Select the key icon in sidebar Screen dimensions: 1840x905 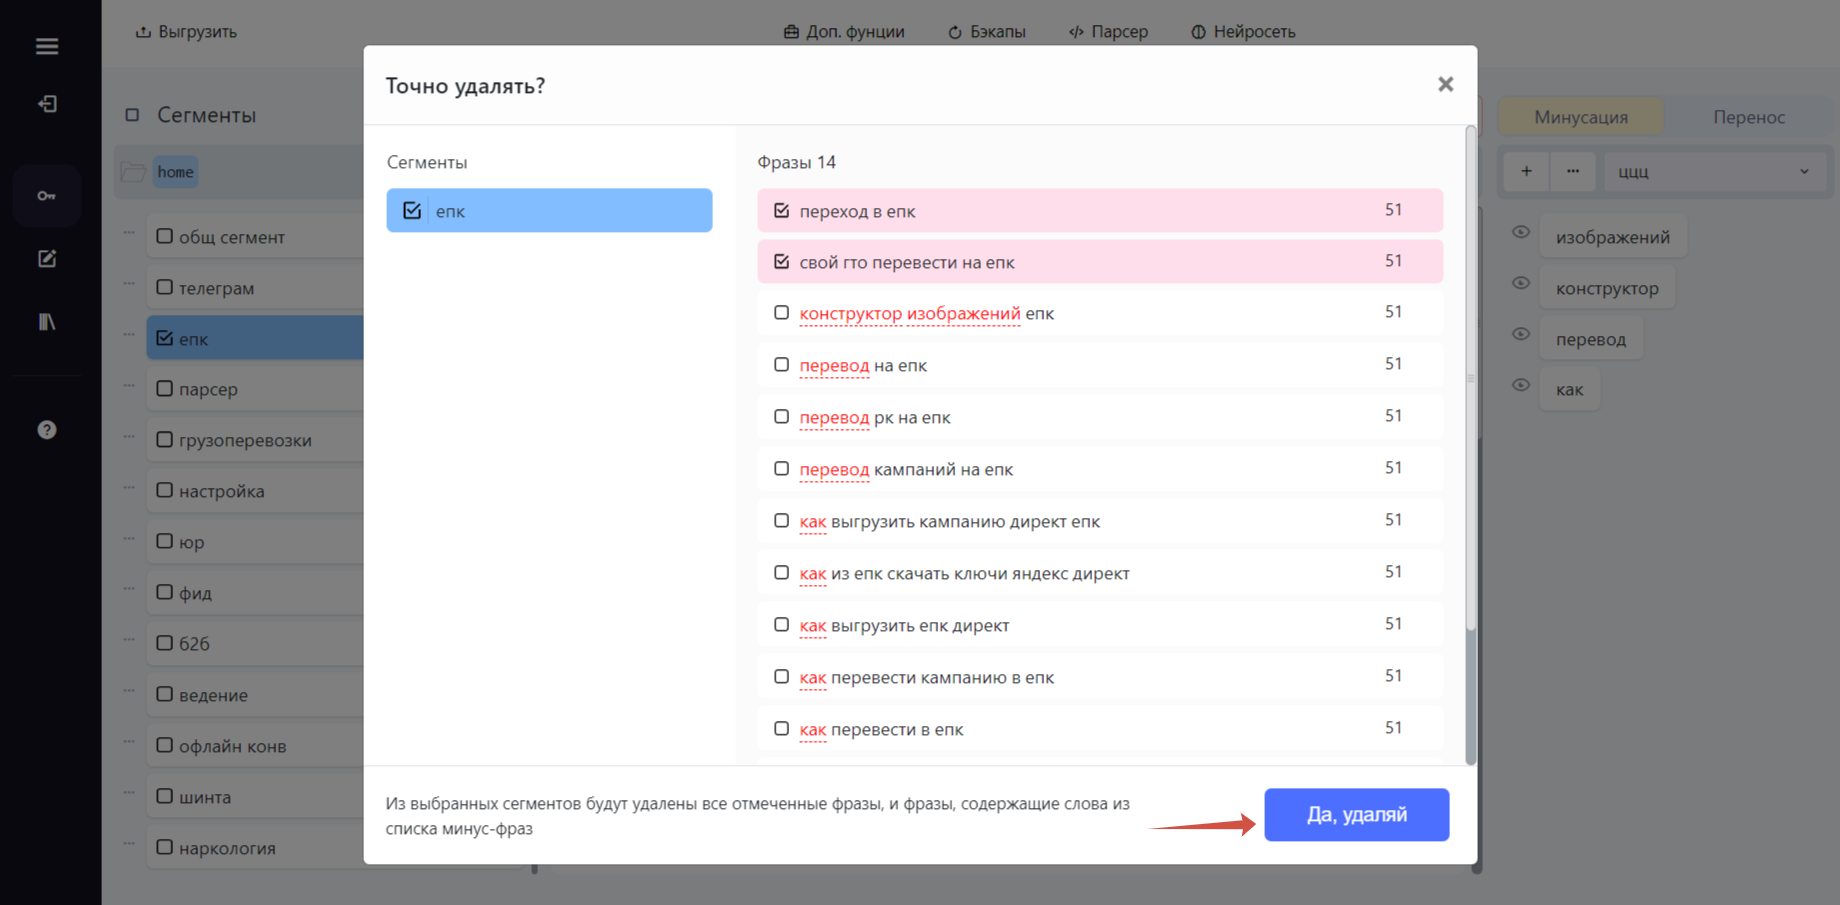pos(47,196)
